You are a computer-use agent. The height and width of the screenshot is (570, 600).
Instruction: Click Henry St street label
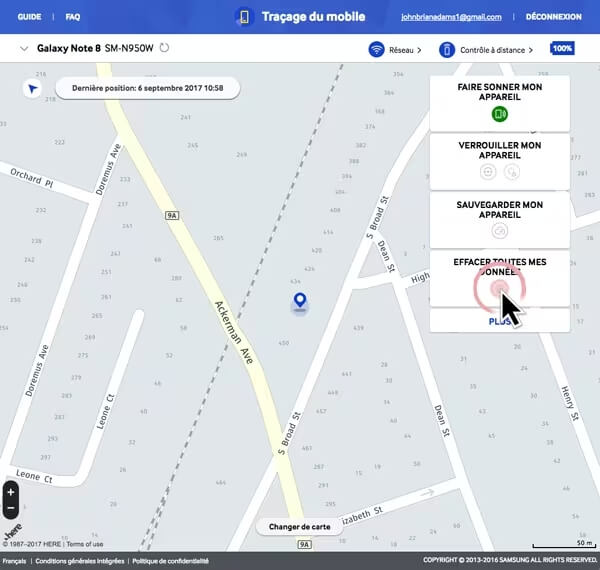[x=570, y=404]
